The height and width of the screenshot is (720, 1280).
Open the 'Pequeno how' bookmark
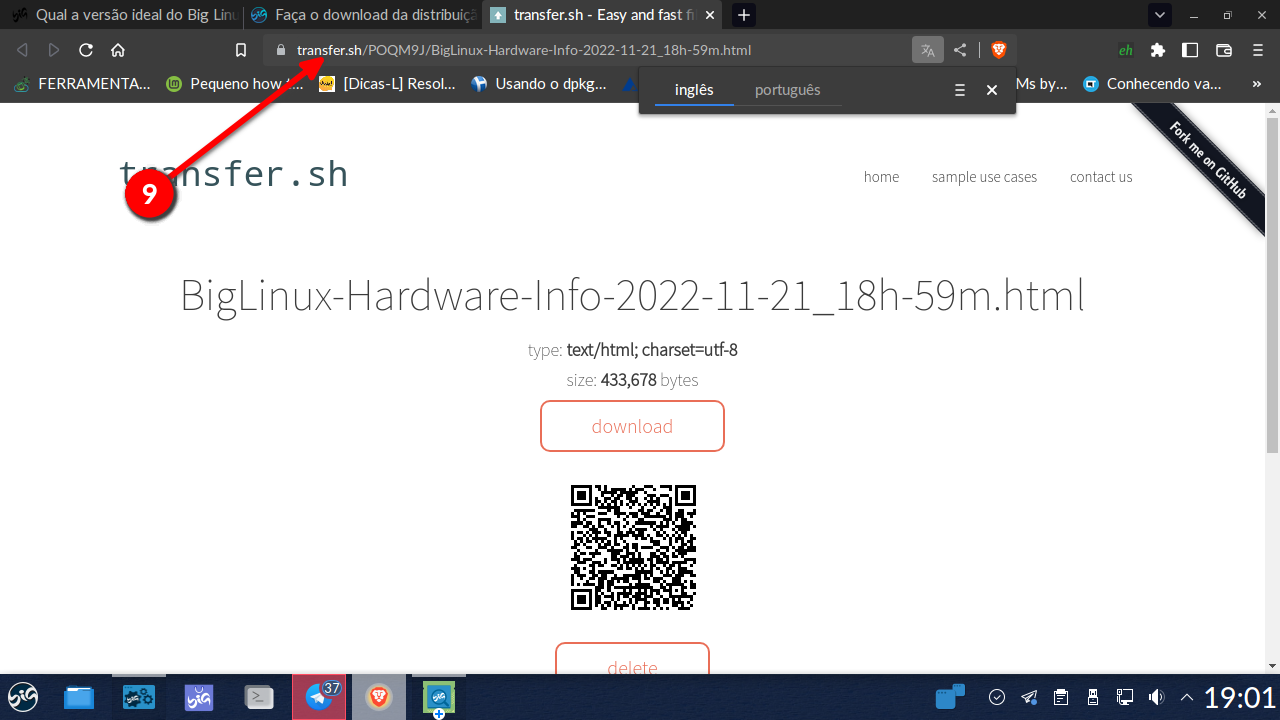[235, 84]
